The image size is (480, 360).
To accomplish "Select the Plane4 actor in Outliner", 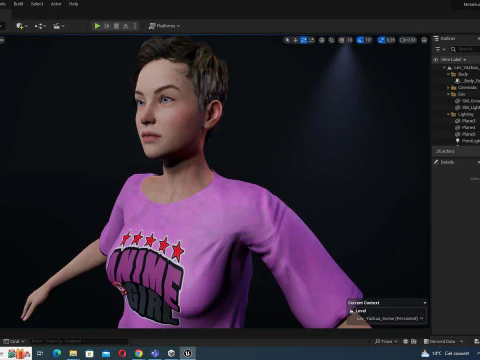I will [465, 128].
